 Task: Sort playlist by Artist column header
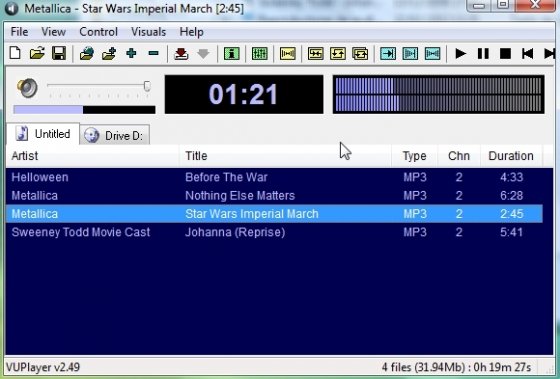pos(92,156)
